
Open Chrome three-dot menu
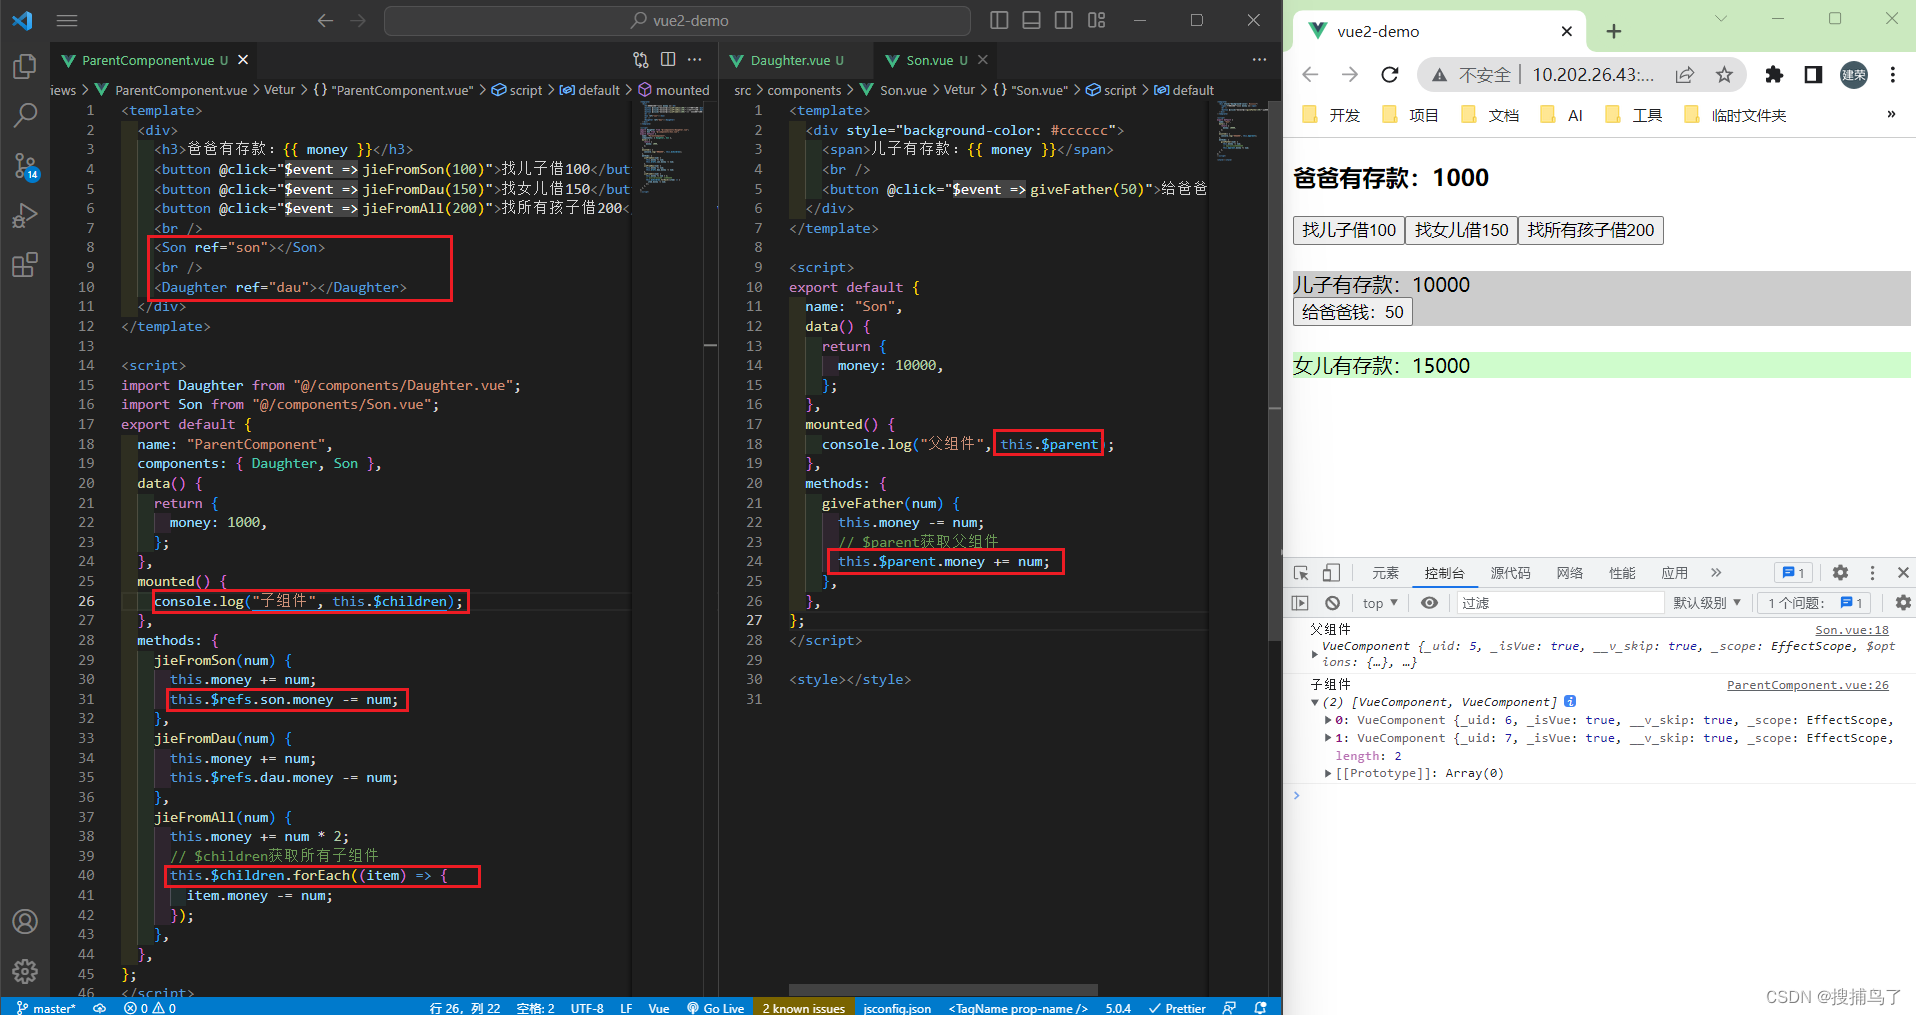[x=1893, y=75]
